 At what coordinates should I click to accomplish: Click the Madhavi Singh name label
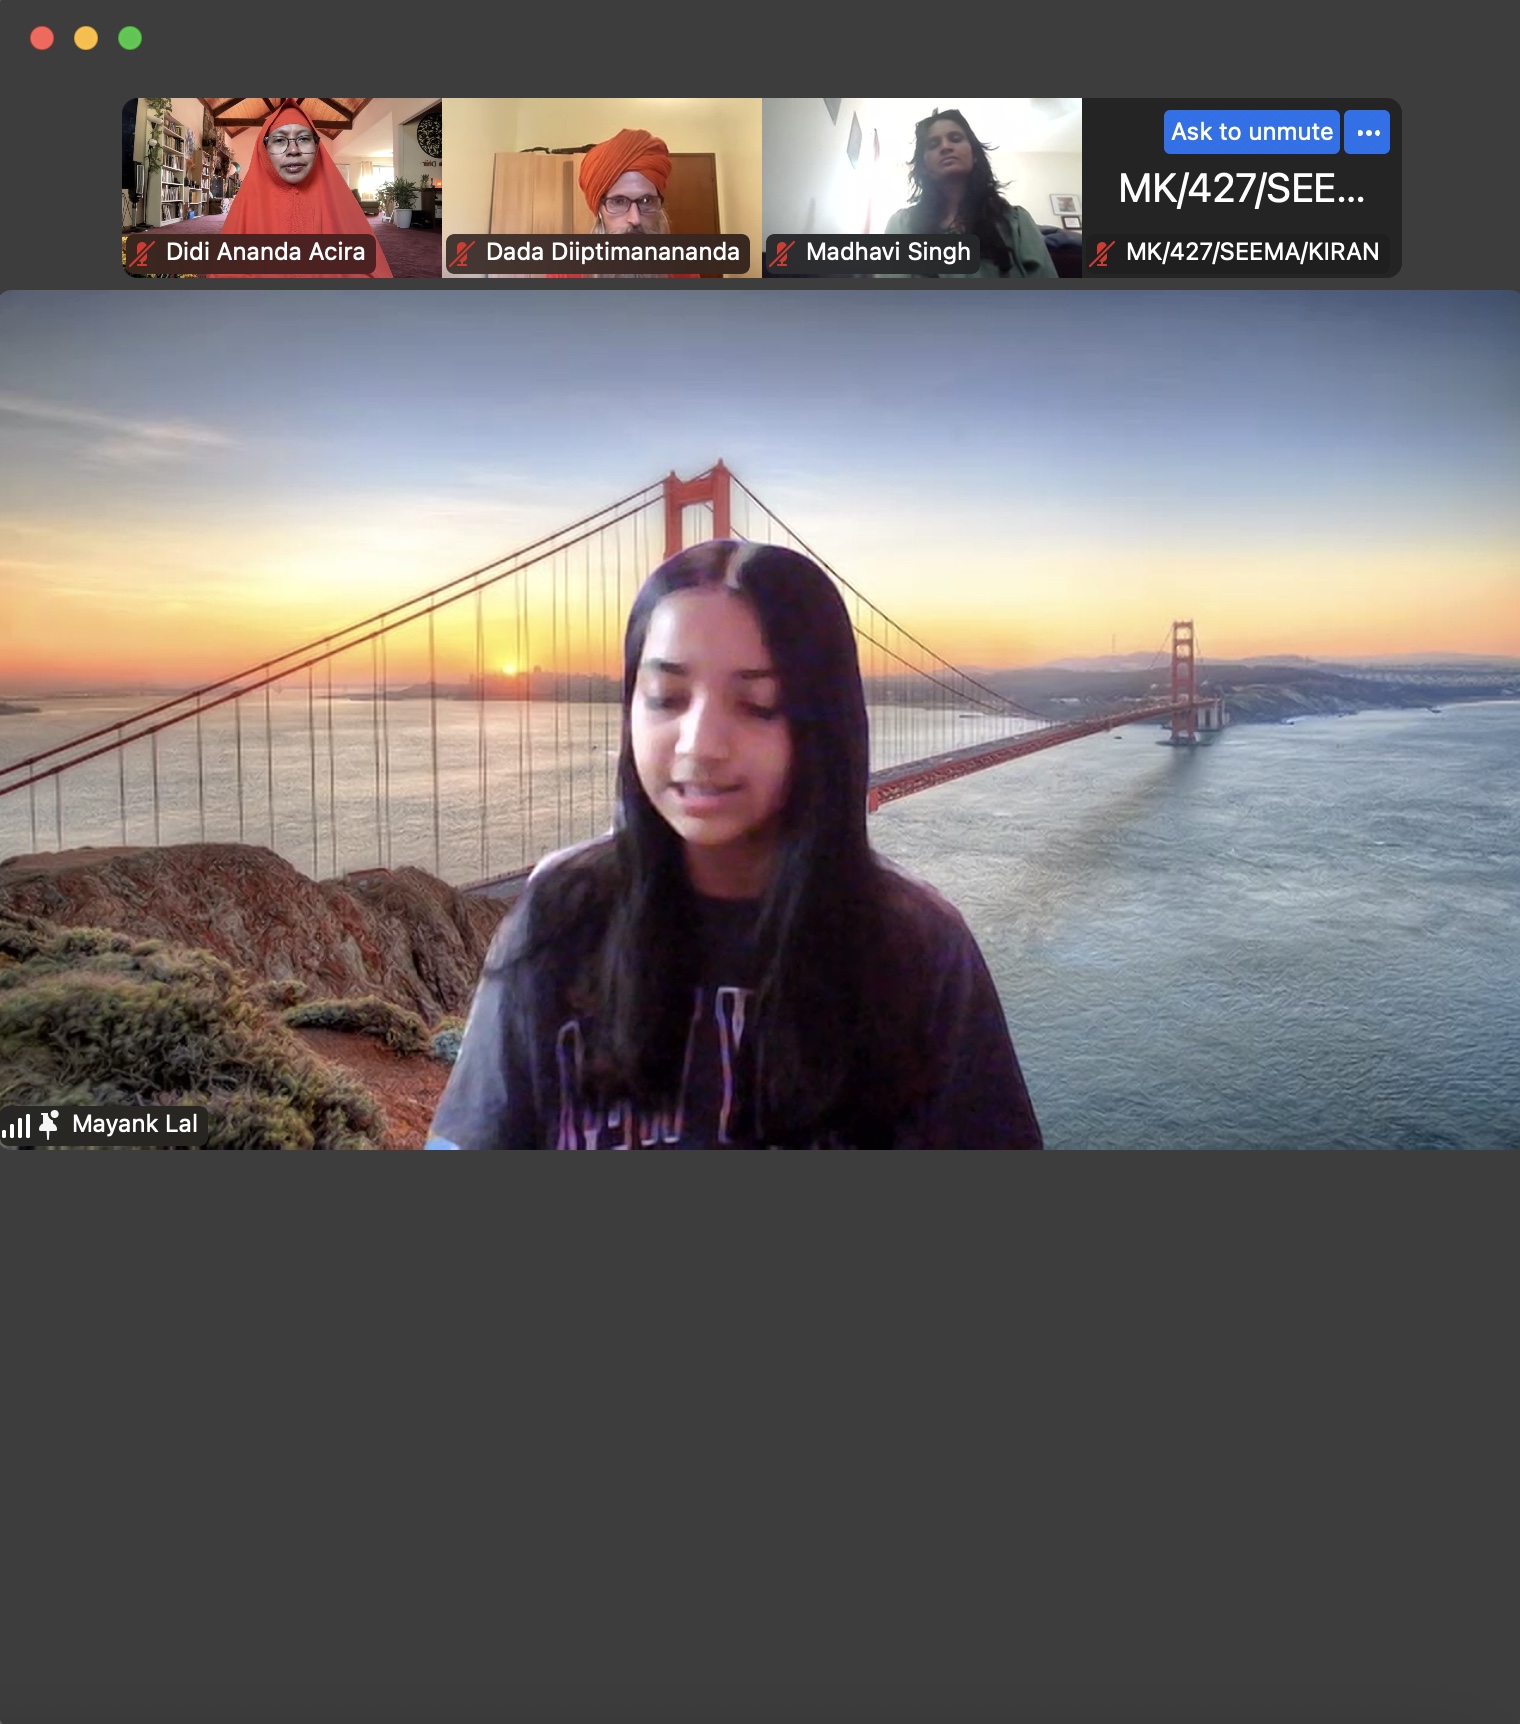point(888,252)
